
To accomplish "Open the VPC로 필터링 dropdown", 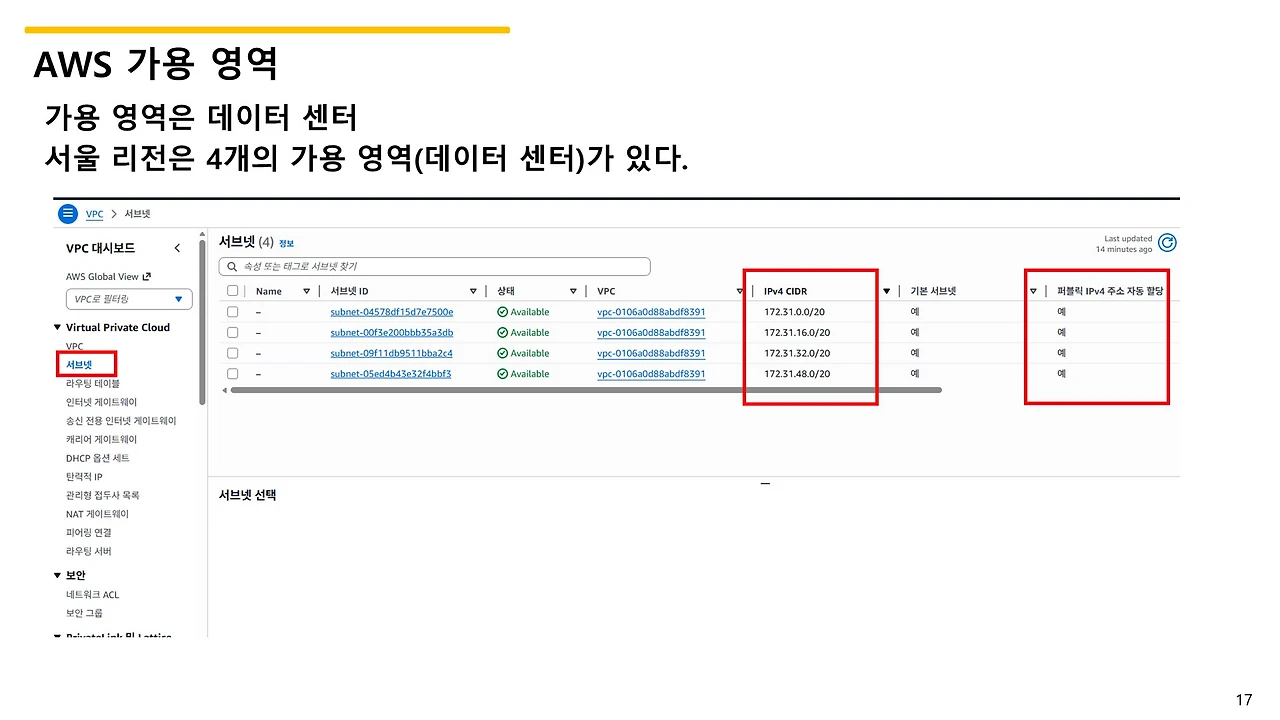I will pyautogui.click(x=128, y=299).
